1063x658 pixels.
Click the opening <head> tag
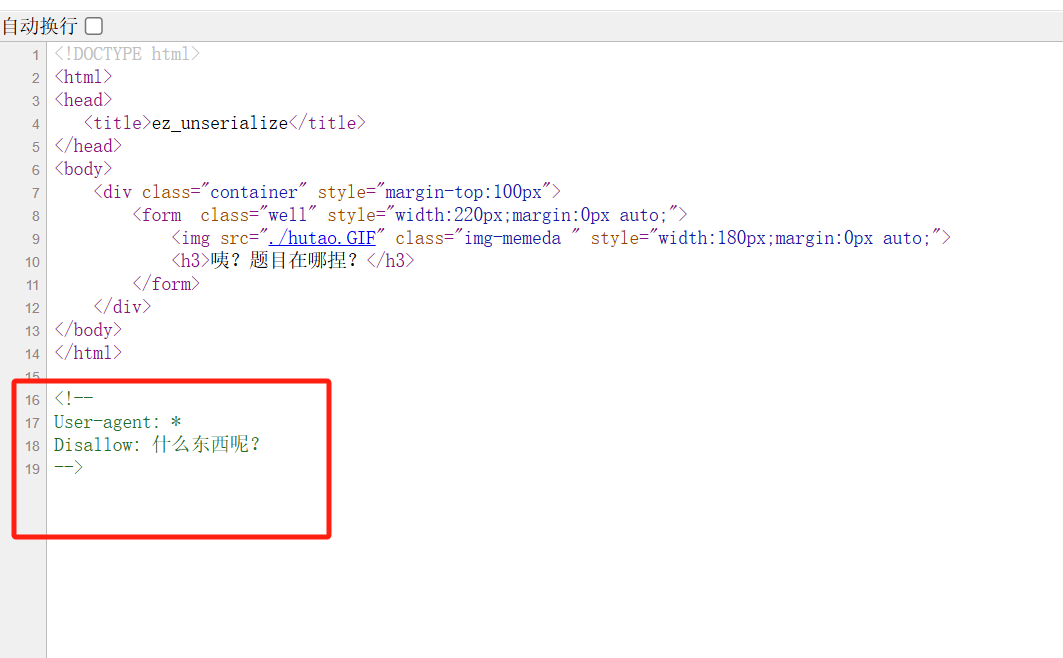point(83,100)
